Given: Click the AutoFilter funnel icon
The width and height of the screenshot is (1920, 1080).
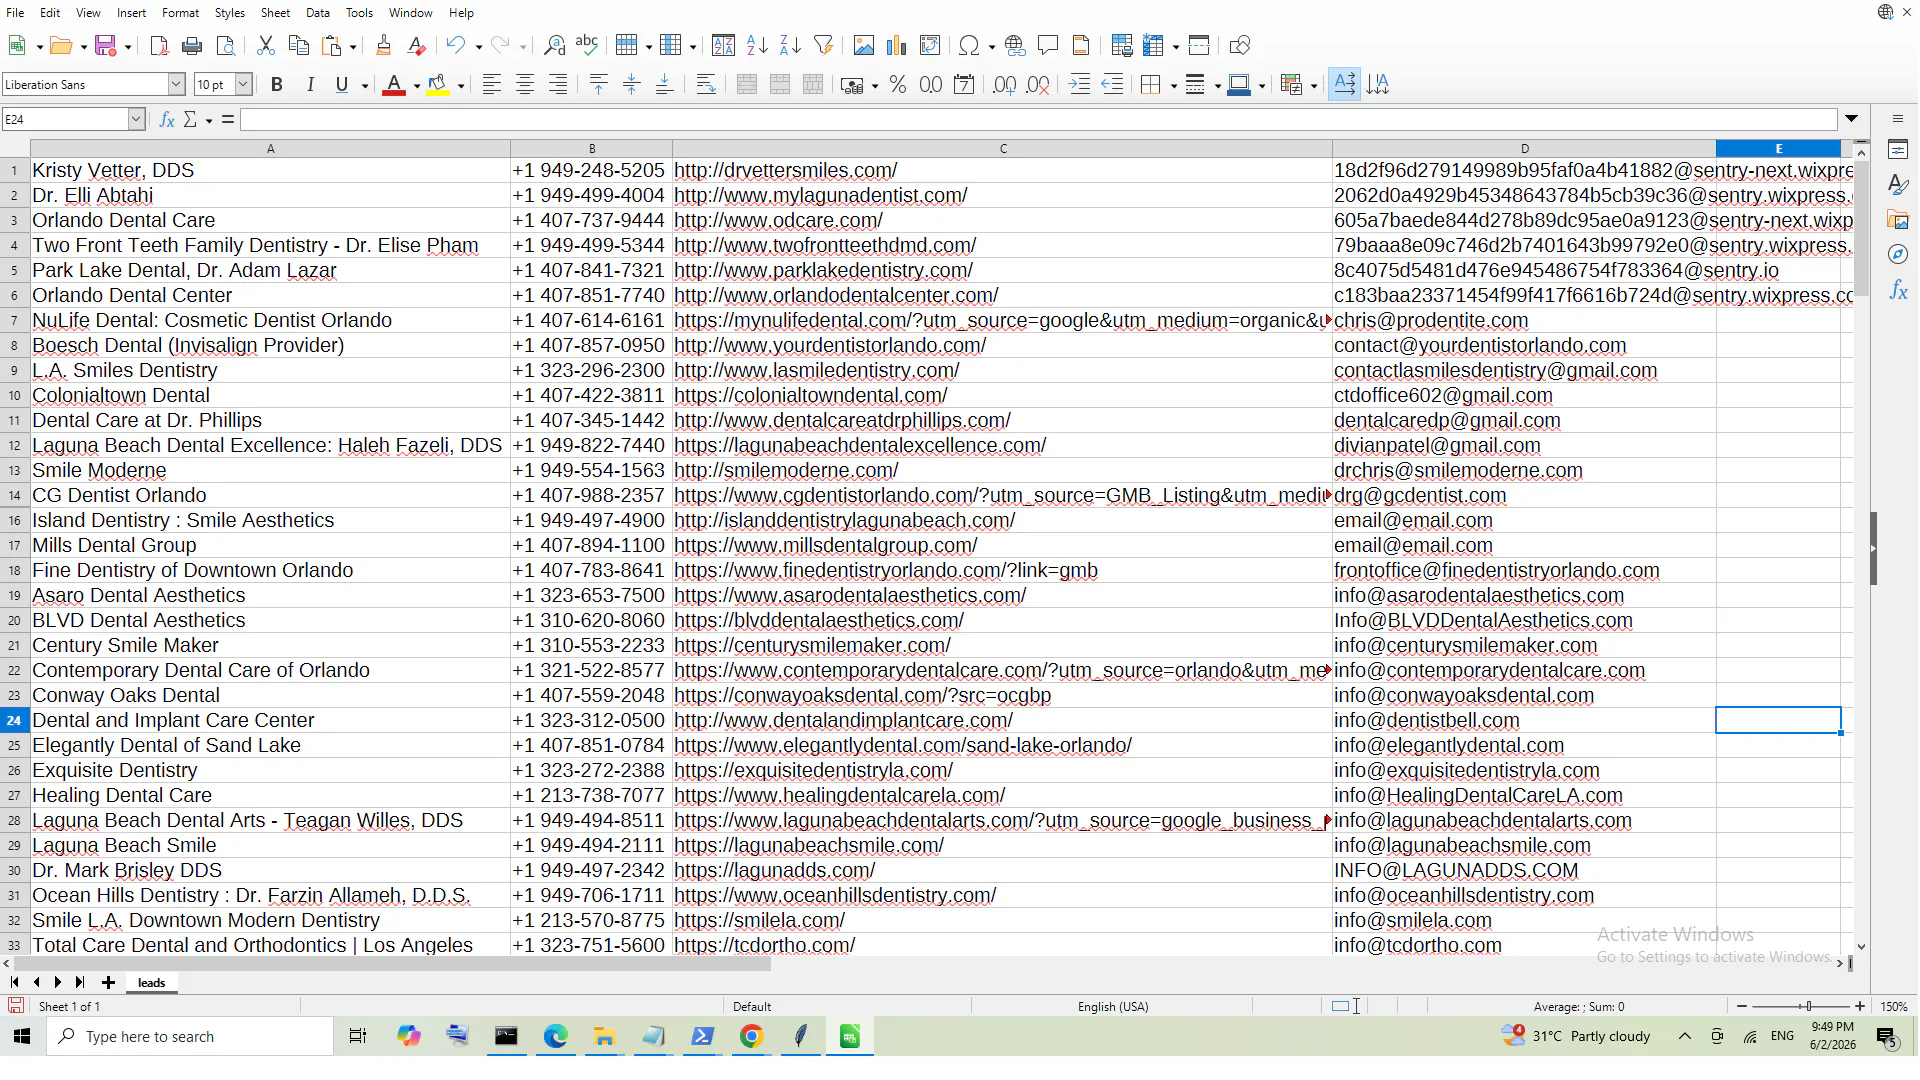Looking at the screenshot, I should 823,45.
